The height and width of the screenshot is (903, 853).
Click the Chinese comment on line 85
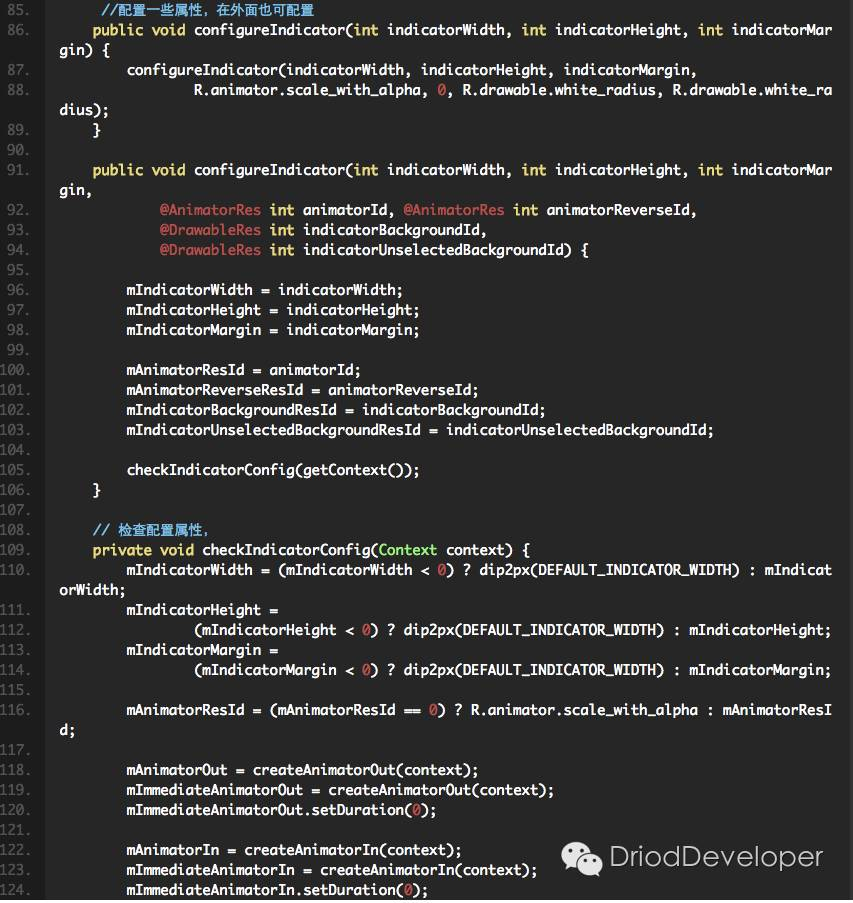click(207, 10)
